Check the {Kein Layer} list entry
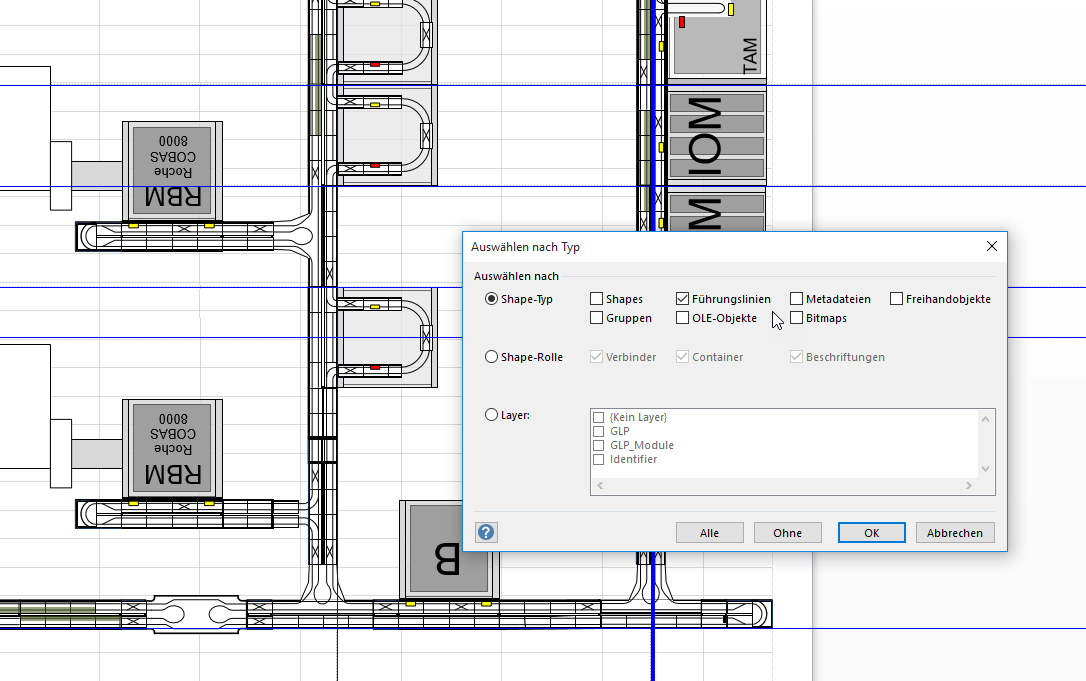The image size is (1086, 681). (598, 417)
